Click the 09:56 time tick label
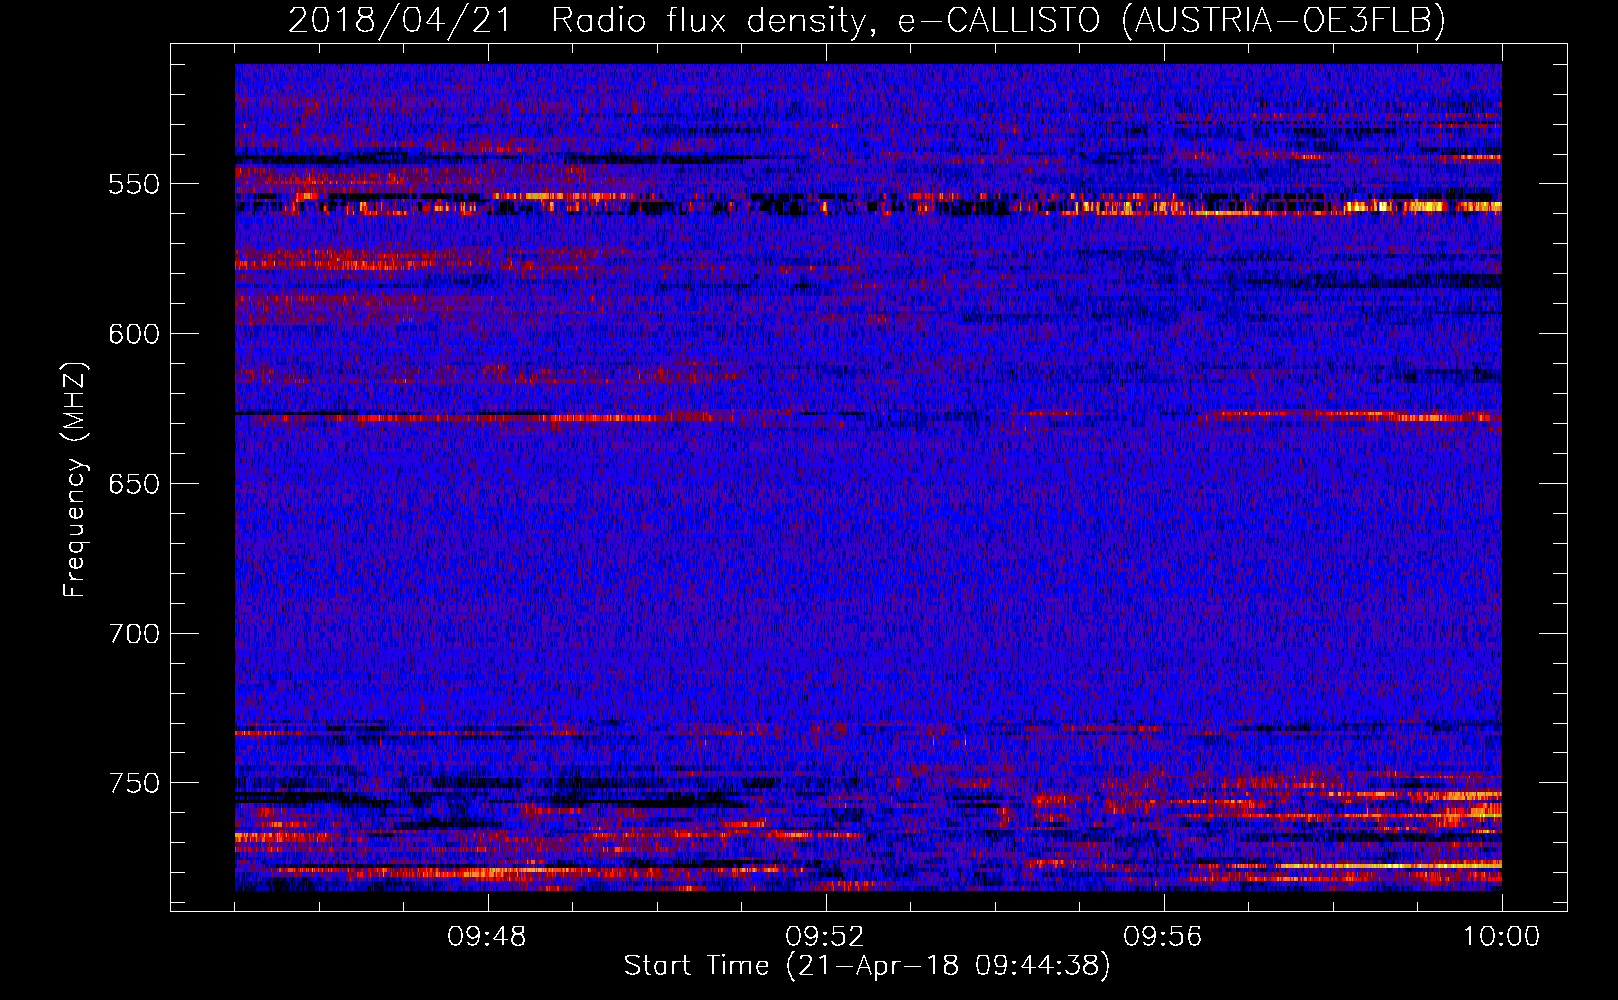 click(1163, 937)
